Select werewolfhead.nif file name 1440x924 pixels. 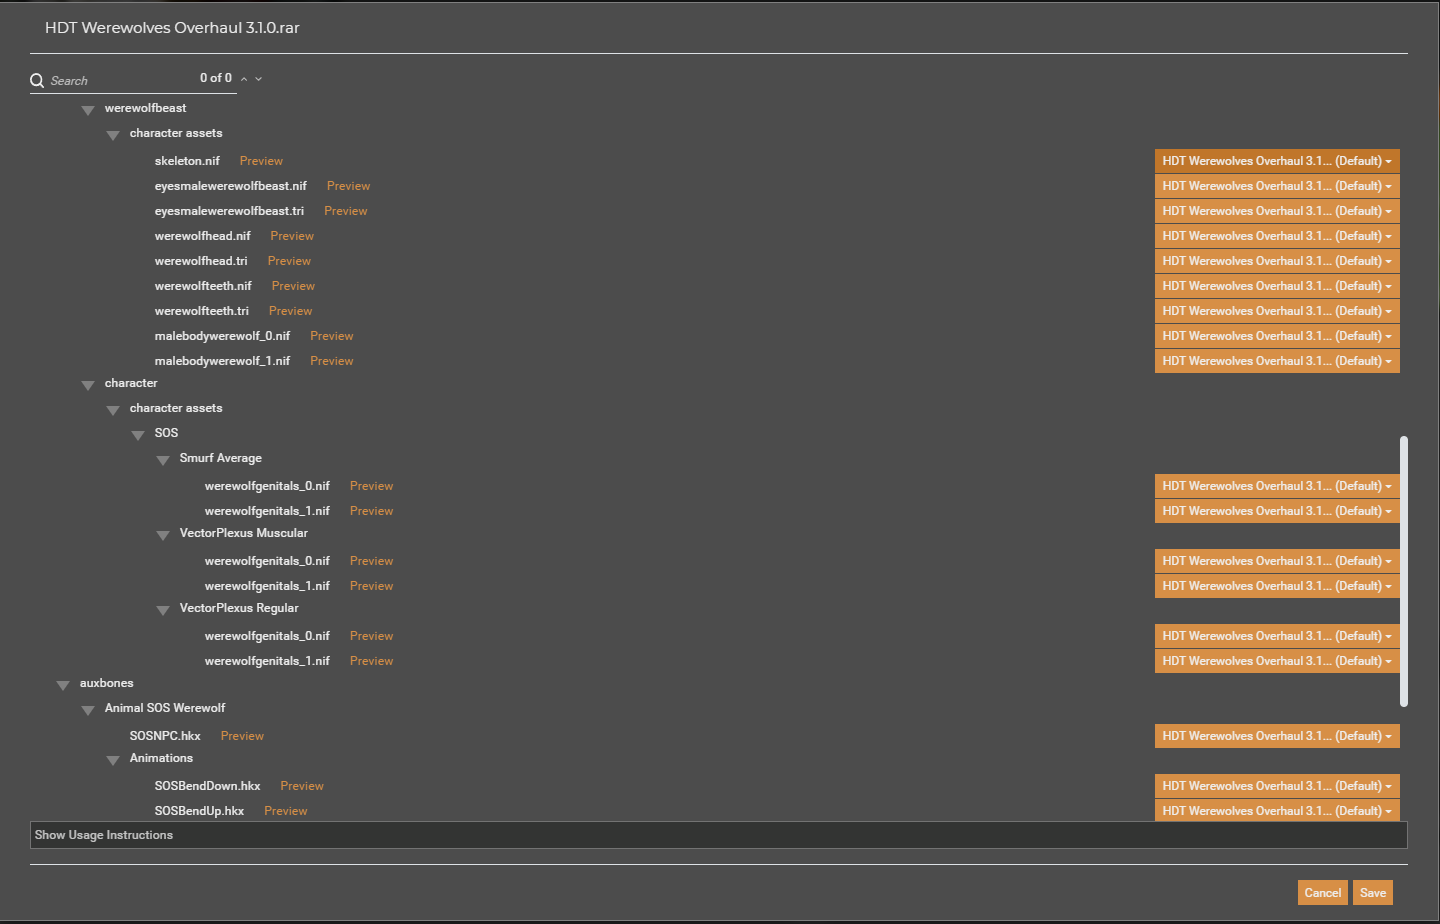pos(202,236)
